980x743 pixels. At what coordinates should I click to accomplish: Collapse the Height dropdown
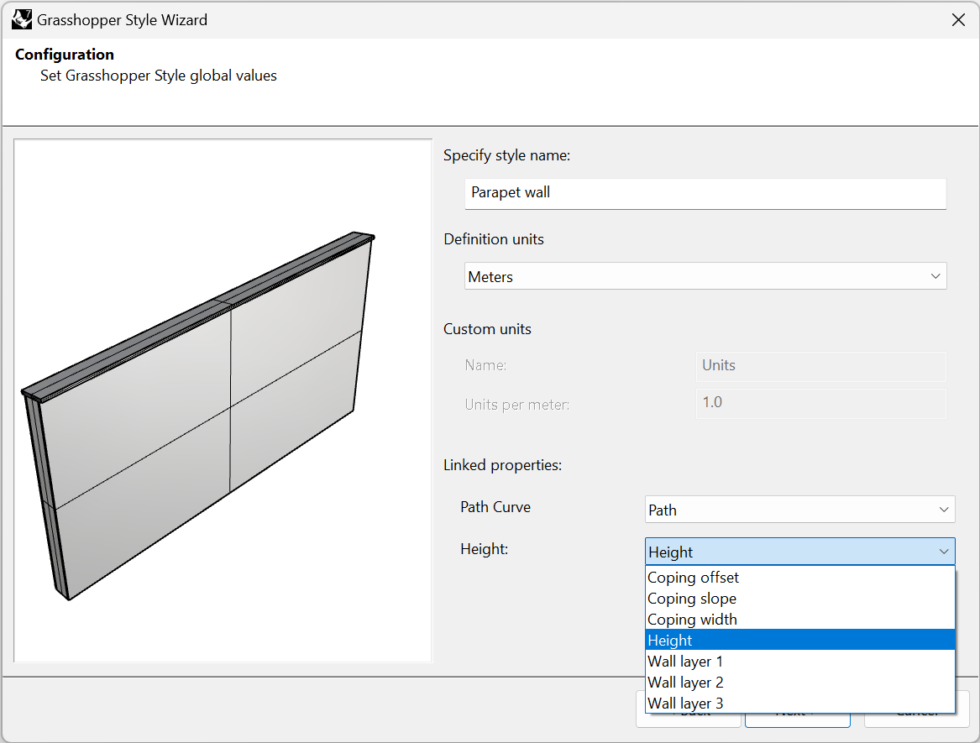coord(943,551)
